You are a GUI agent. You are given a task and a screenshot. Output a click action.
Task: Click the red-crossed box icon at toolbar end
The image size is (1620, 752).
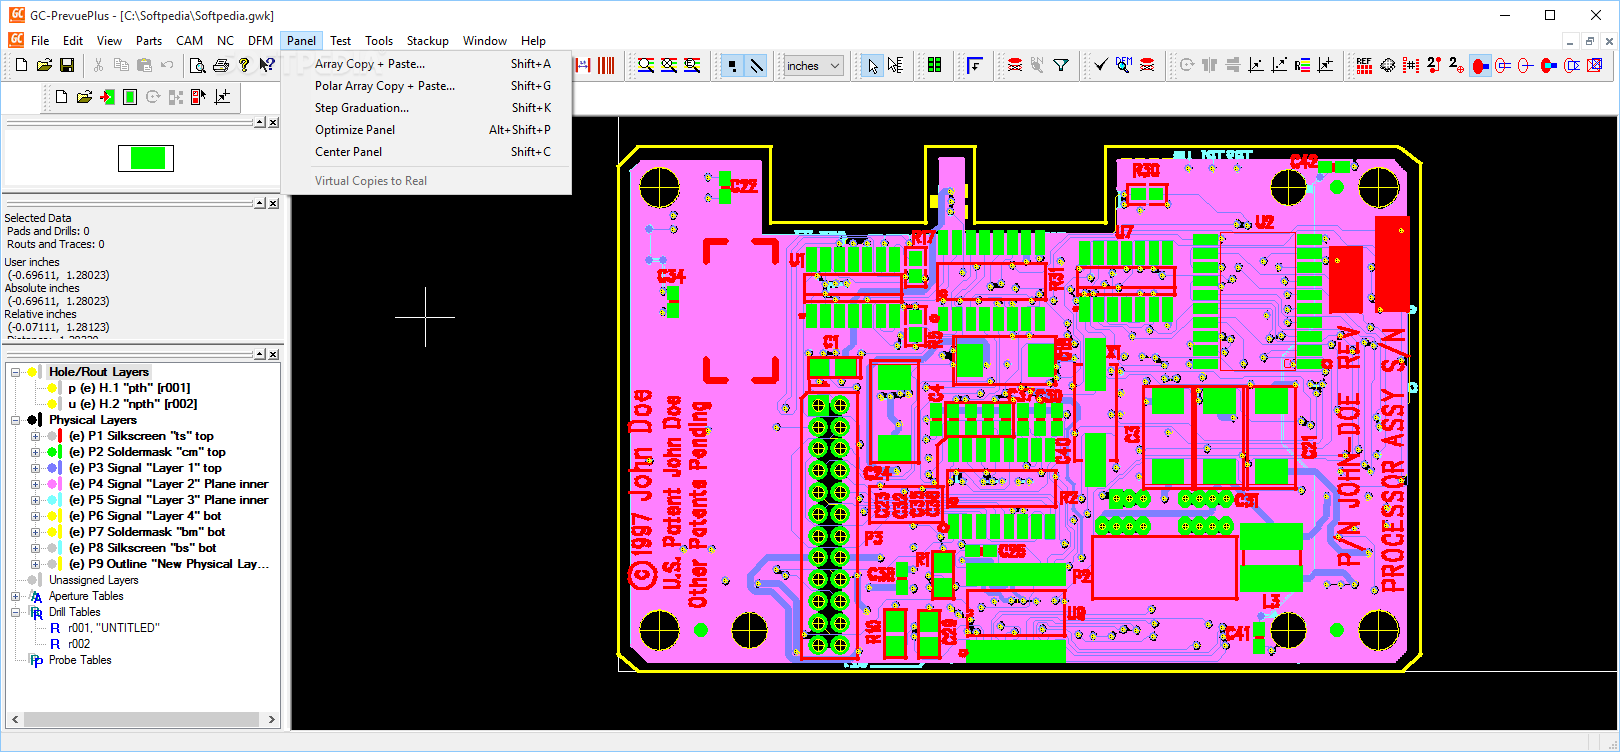(x=1595, y=65)
